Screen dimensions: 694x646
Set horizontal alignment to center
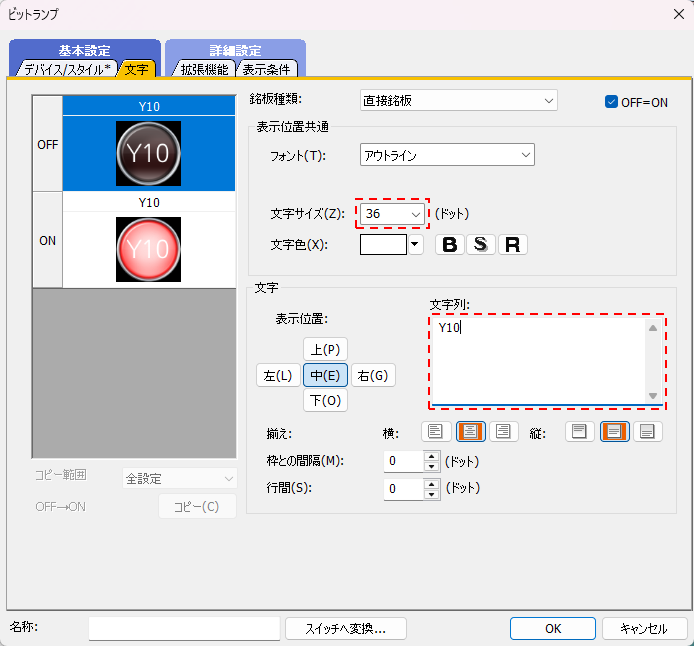tap(469, 432)
